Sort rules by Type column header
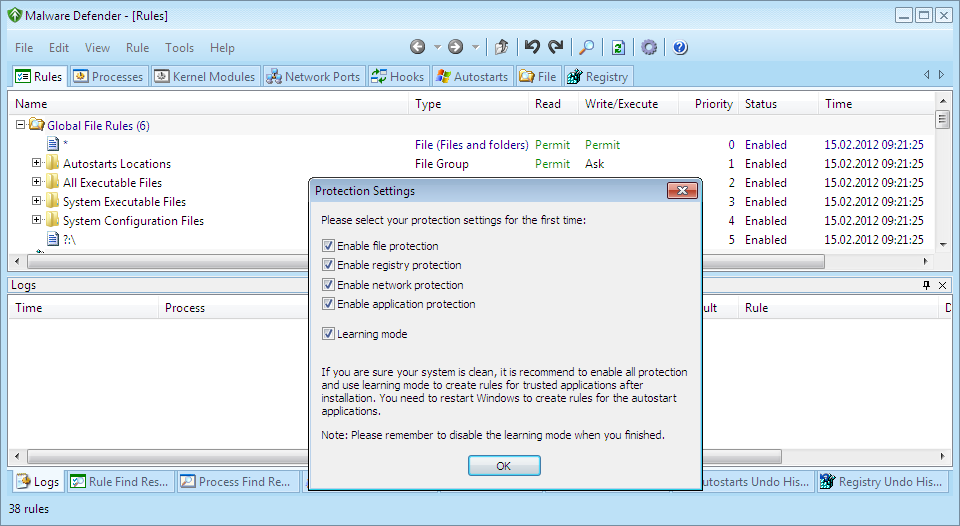The height and width of the screenshot is (526, 960). 468,103
